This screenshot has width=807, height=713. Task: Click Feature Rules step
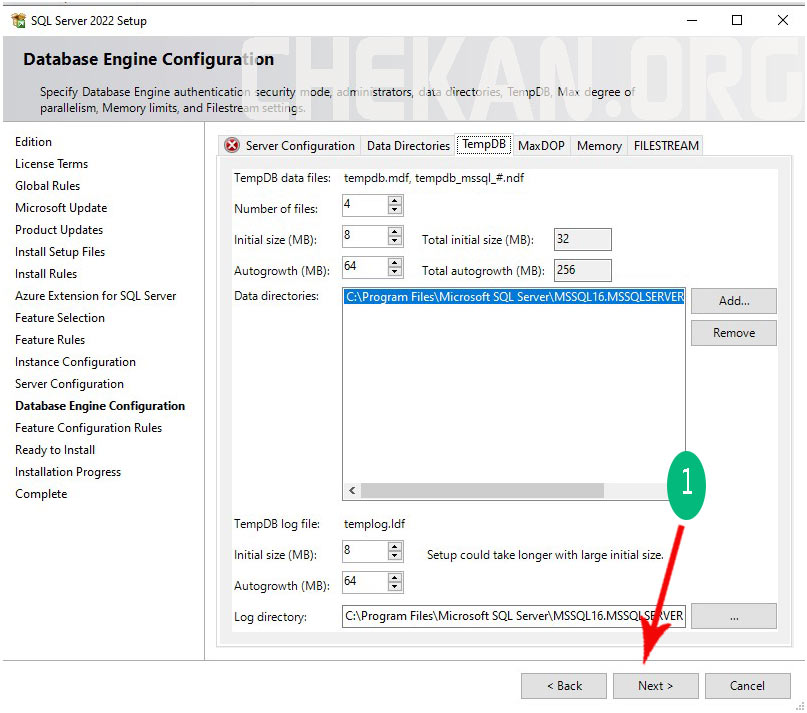click(x=50, y=340)
